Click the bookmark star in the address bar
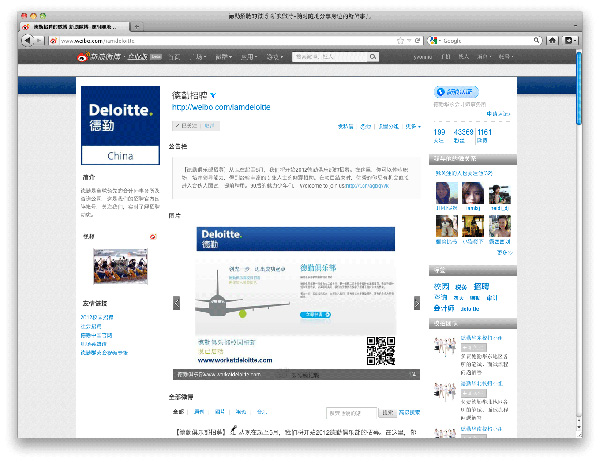Viewport: 600px width, 462px height. click(x=399, y=40)
